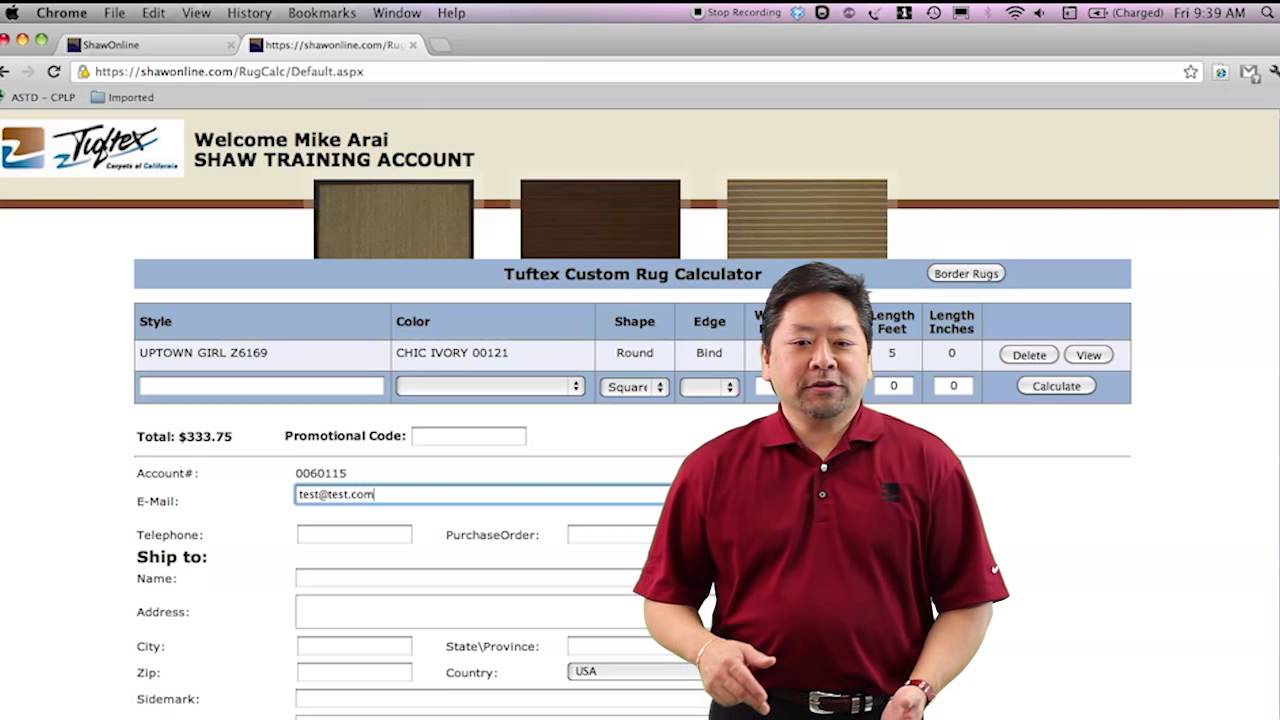
Task: Open the Chrome wrench settings menu
Action: coord(1274,72)
